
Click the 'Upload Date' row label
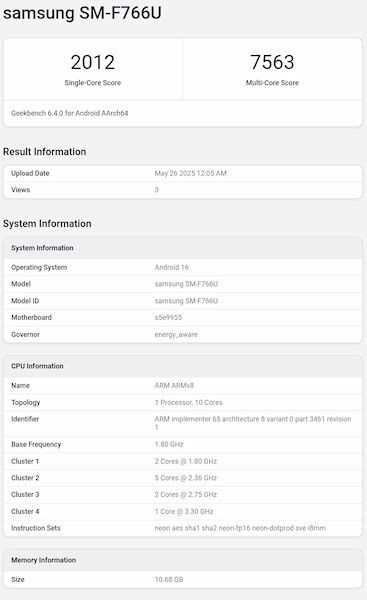pyautogui.click(x=30, y=173)
